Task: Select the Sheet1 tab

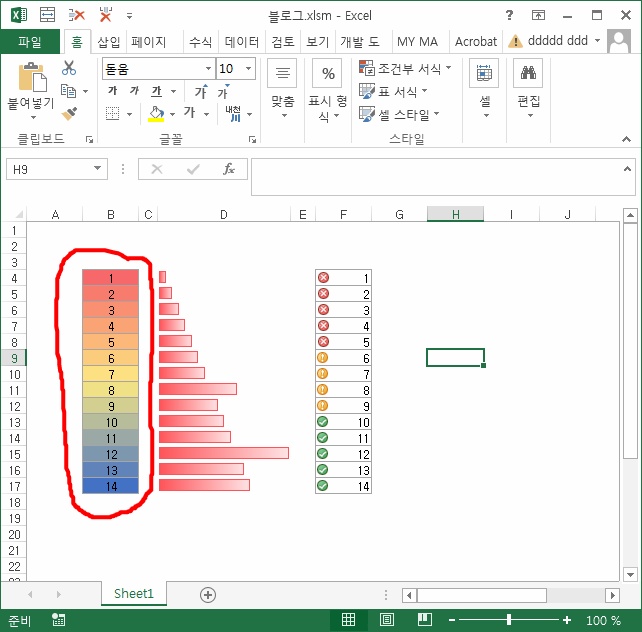Action: [134, 594]
